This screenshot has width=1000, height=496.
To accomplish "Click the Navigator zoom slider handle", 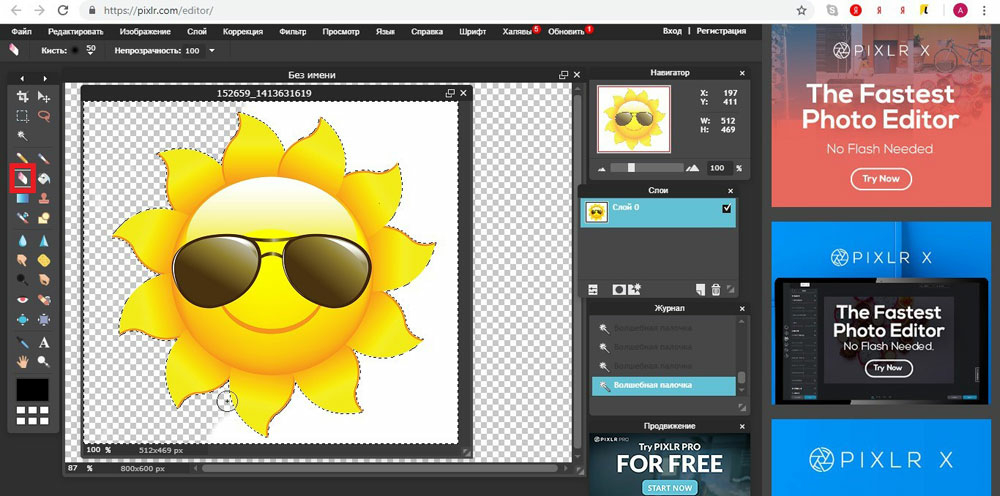I will point(631,168).
